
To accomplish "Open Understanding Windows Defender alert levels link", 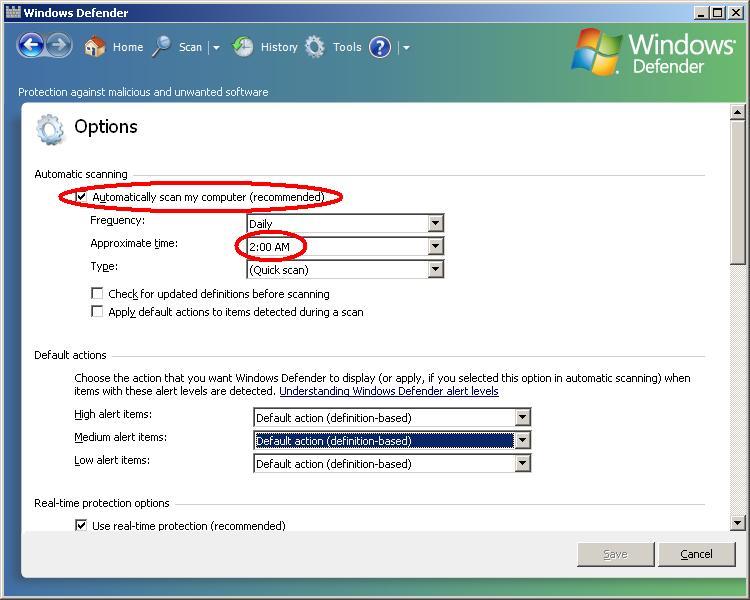I will 388,391.
